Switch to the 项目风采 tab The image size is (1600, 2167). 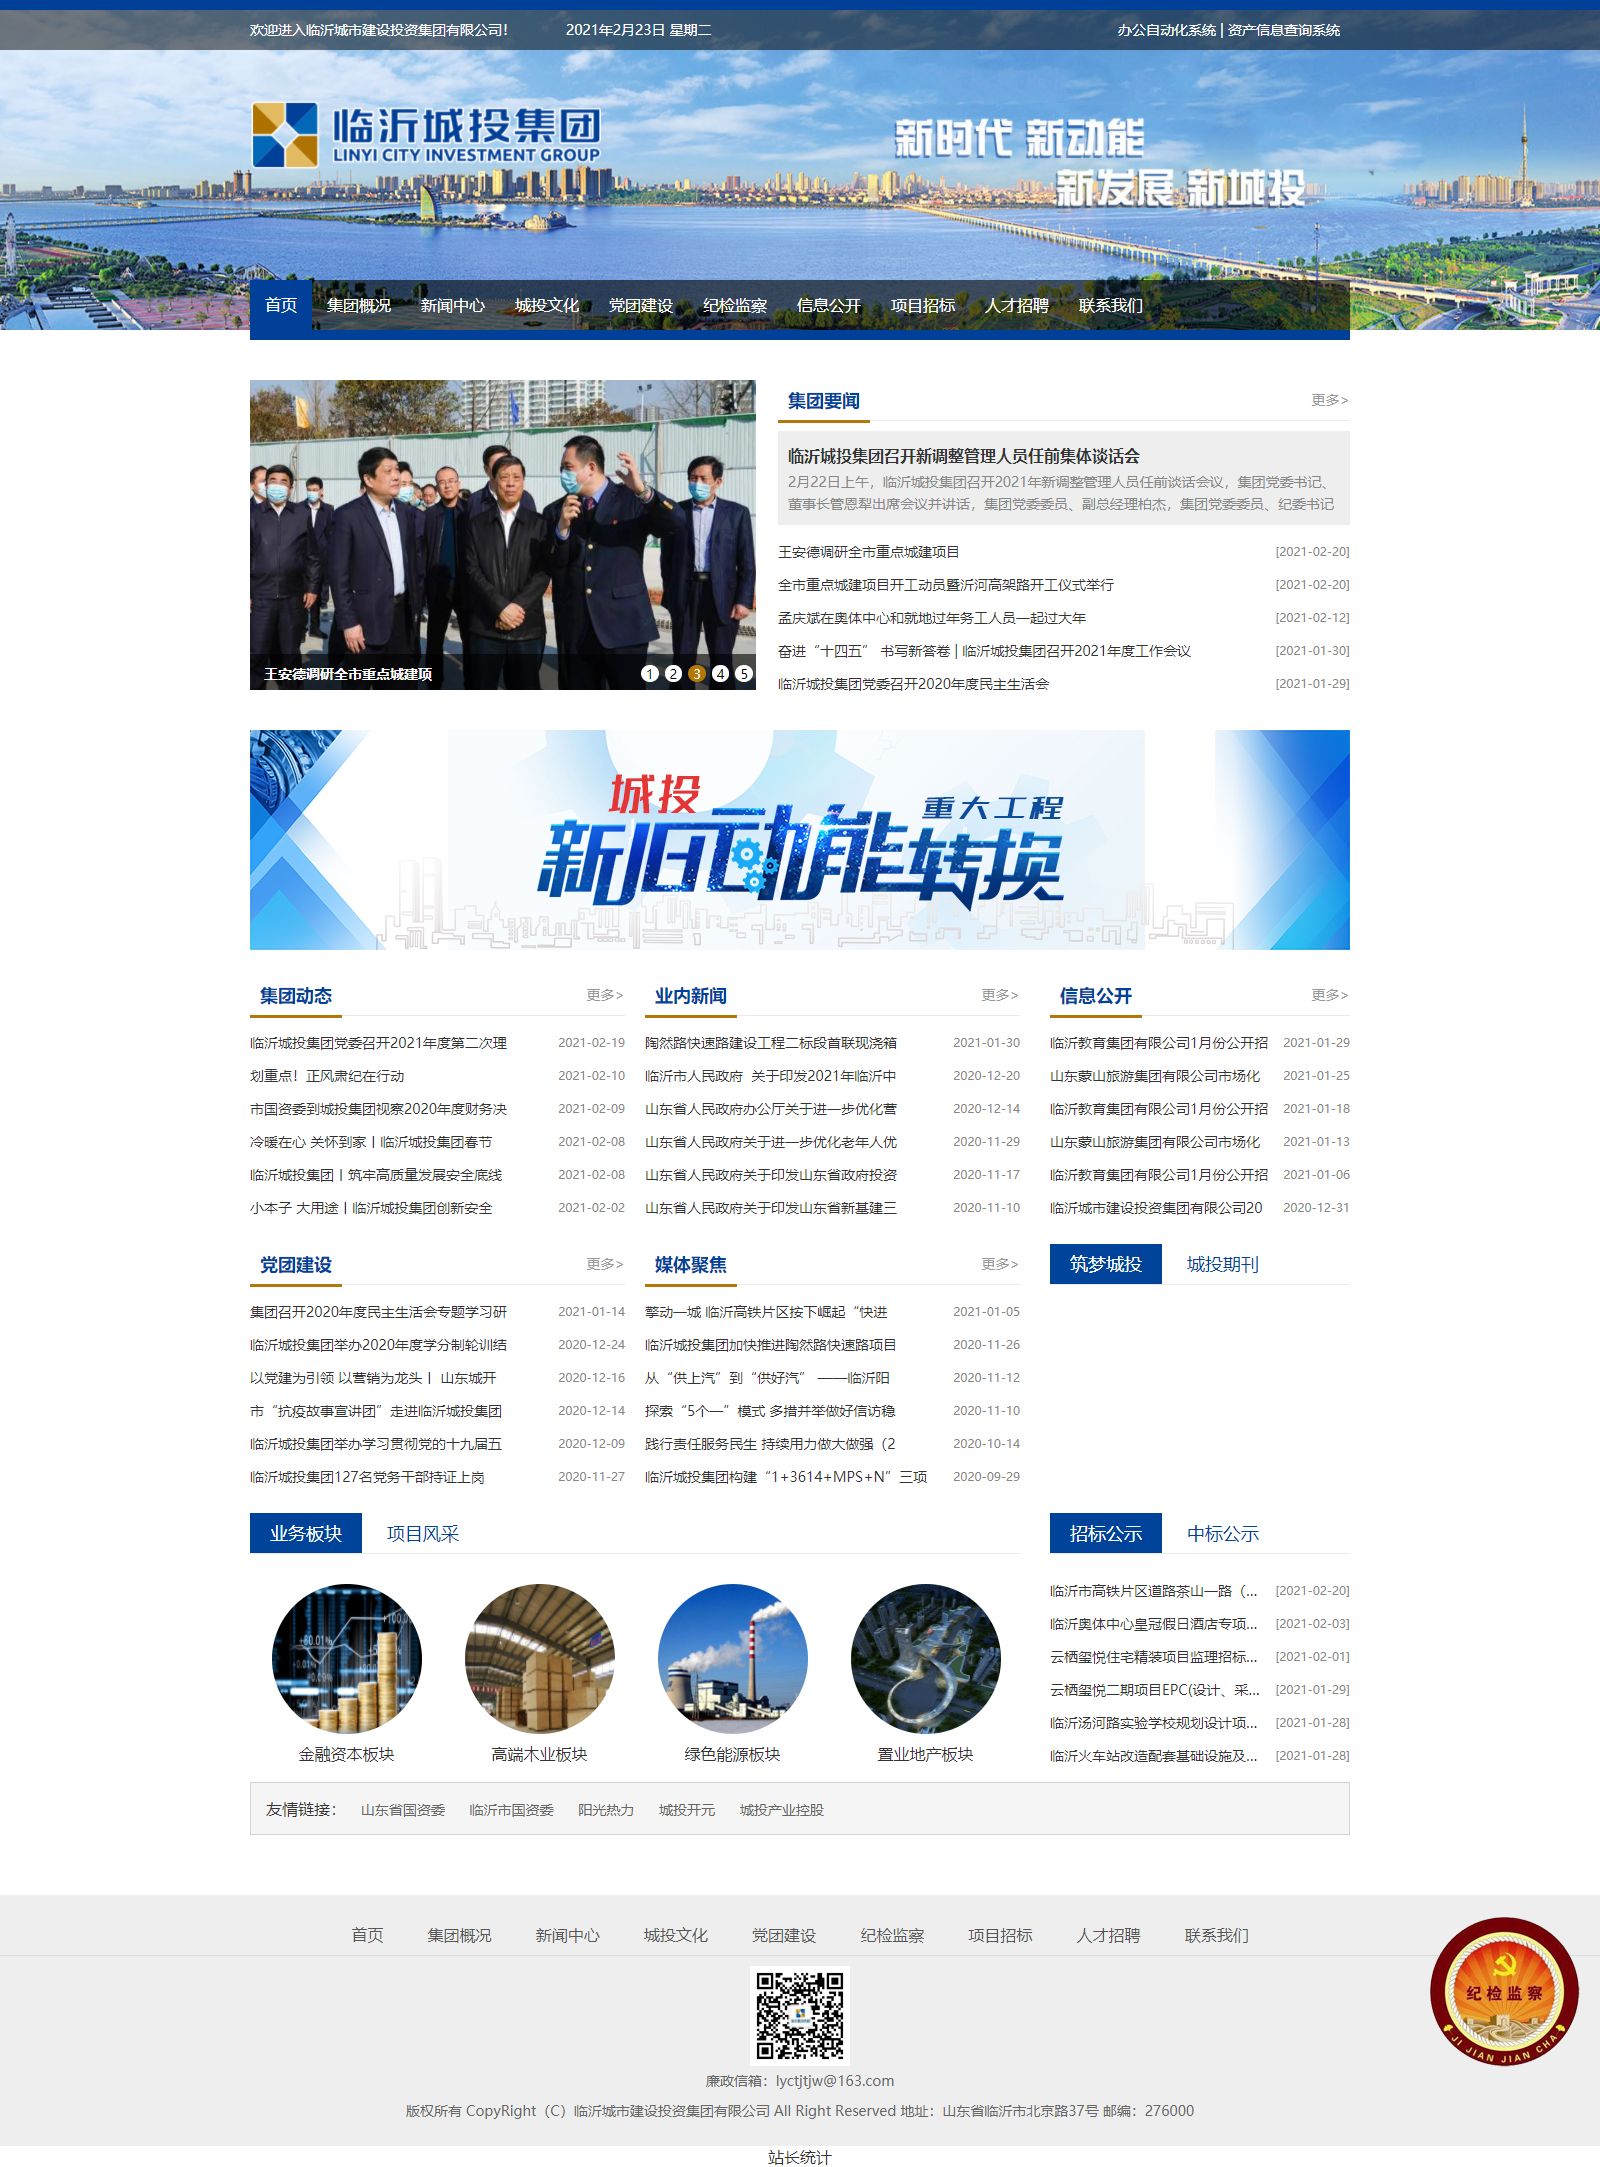pos(423,1533)
